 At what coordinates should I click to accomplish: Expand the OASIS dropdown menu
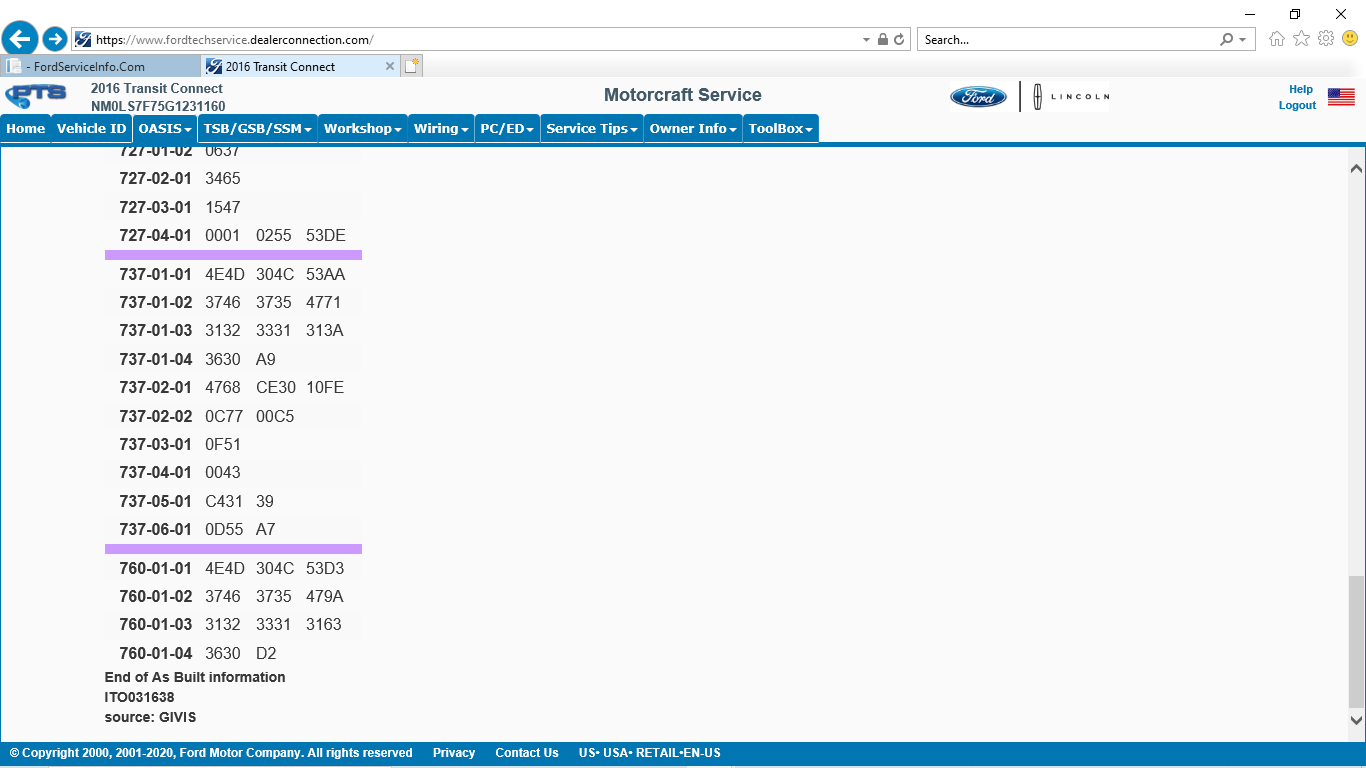(165, 129)
